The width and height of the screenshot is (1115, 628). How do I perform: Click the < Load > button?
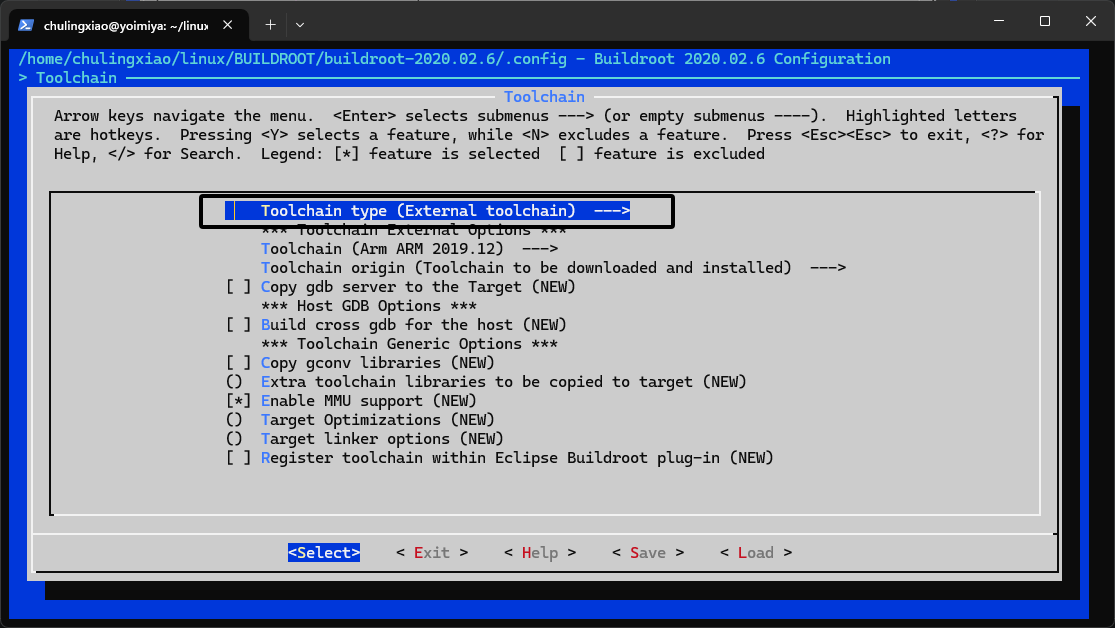tap(756, 553)
